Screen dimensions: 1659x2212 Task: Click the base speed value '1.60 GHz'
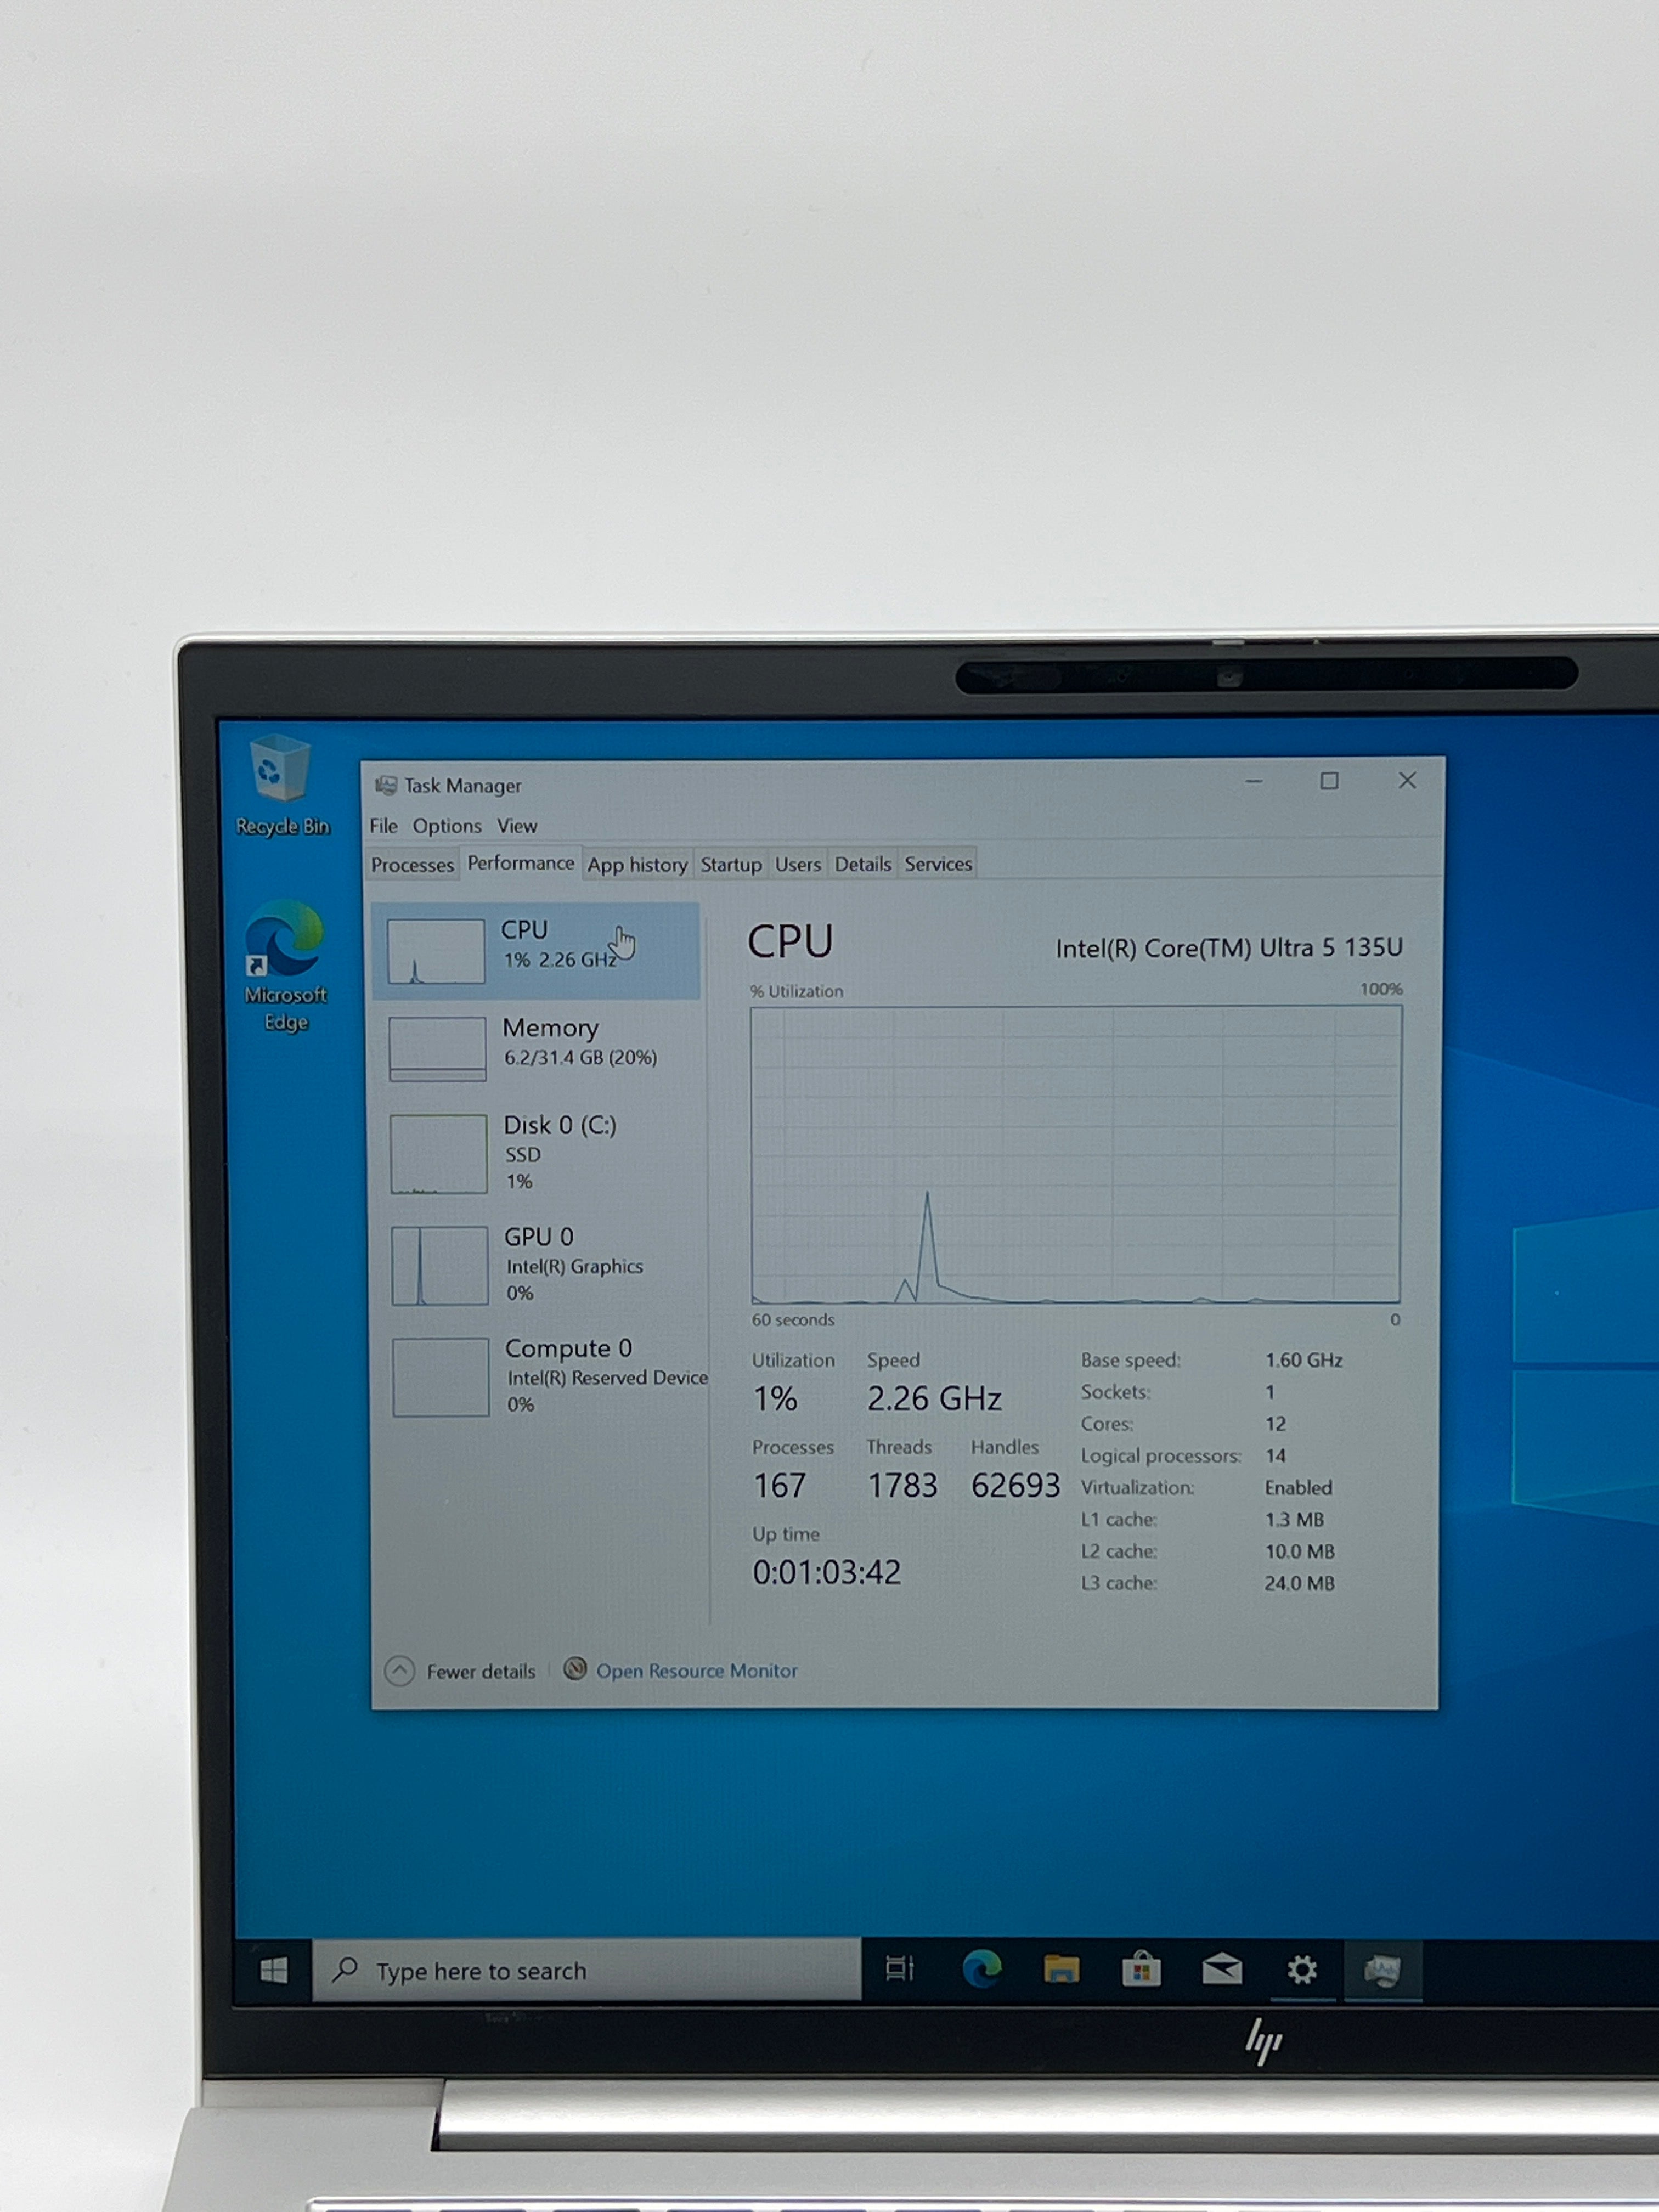[1304, 1360]
